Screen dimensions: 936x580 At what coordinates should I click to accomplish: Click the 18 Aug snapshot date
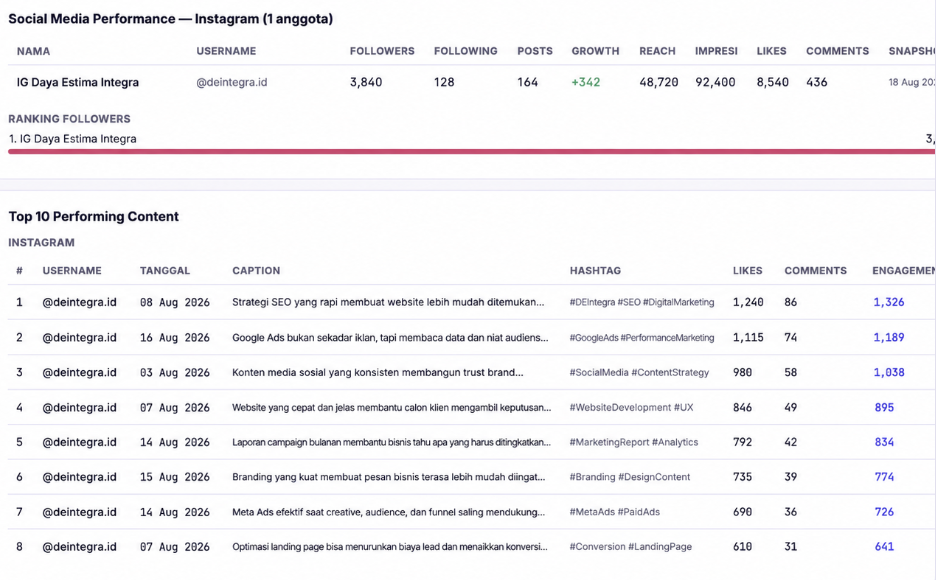[x=912, y=82]
